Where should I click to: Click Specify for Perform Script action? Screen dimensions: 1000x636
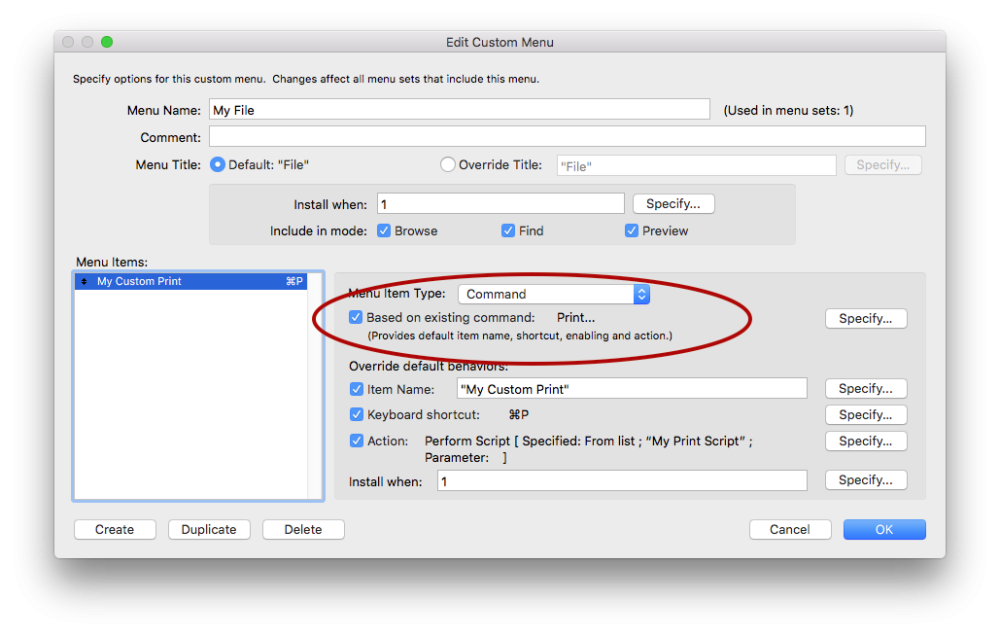[x=865, y=441]
